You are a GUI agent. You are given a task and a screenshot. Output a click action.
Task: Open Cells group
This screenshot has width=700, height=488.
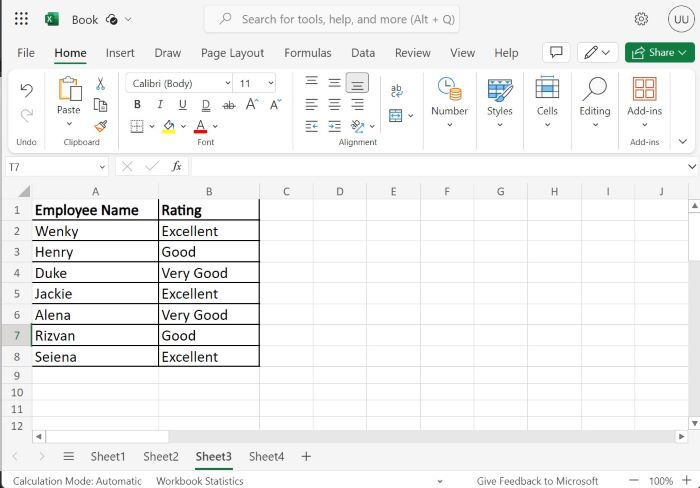[x=547, y=102]
